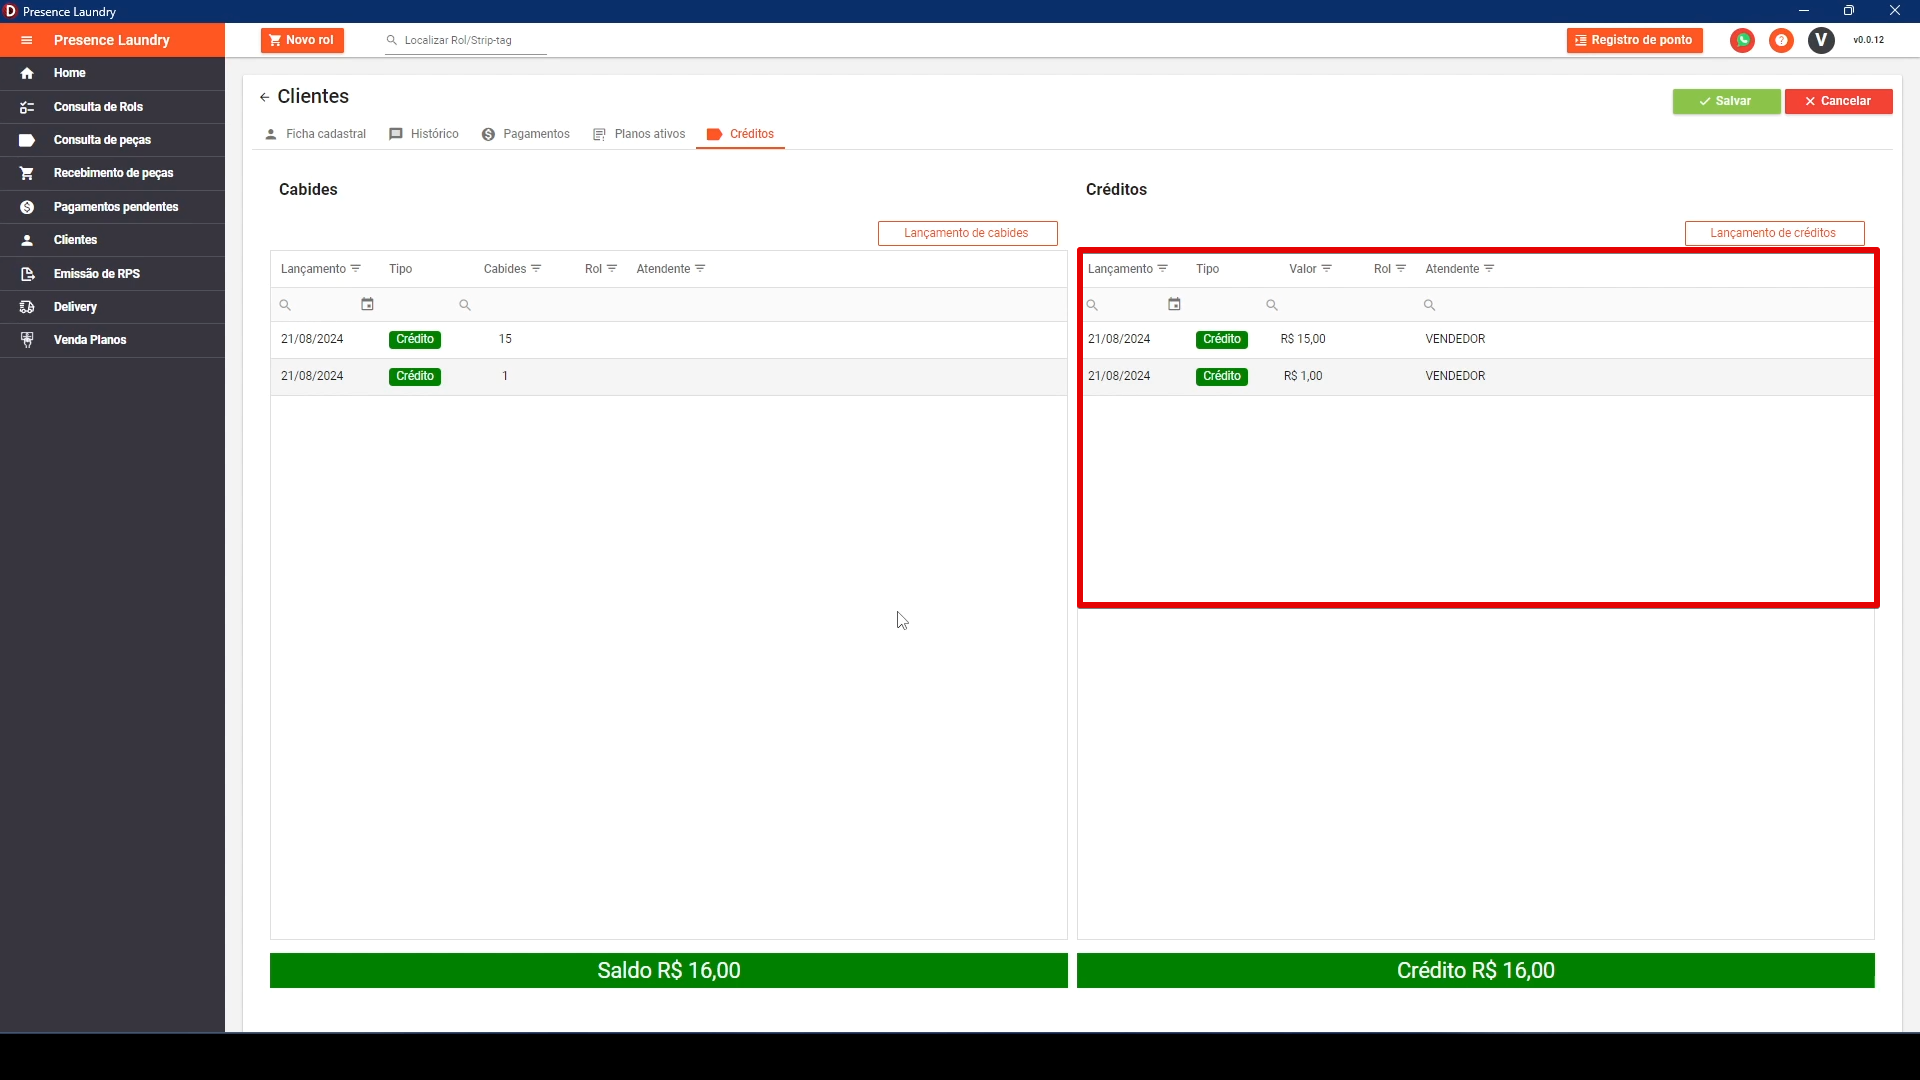Screen dimensions: 1920x1080
Task: Open Venda Planos menu item
Action: (x=112, y=340)
